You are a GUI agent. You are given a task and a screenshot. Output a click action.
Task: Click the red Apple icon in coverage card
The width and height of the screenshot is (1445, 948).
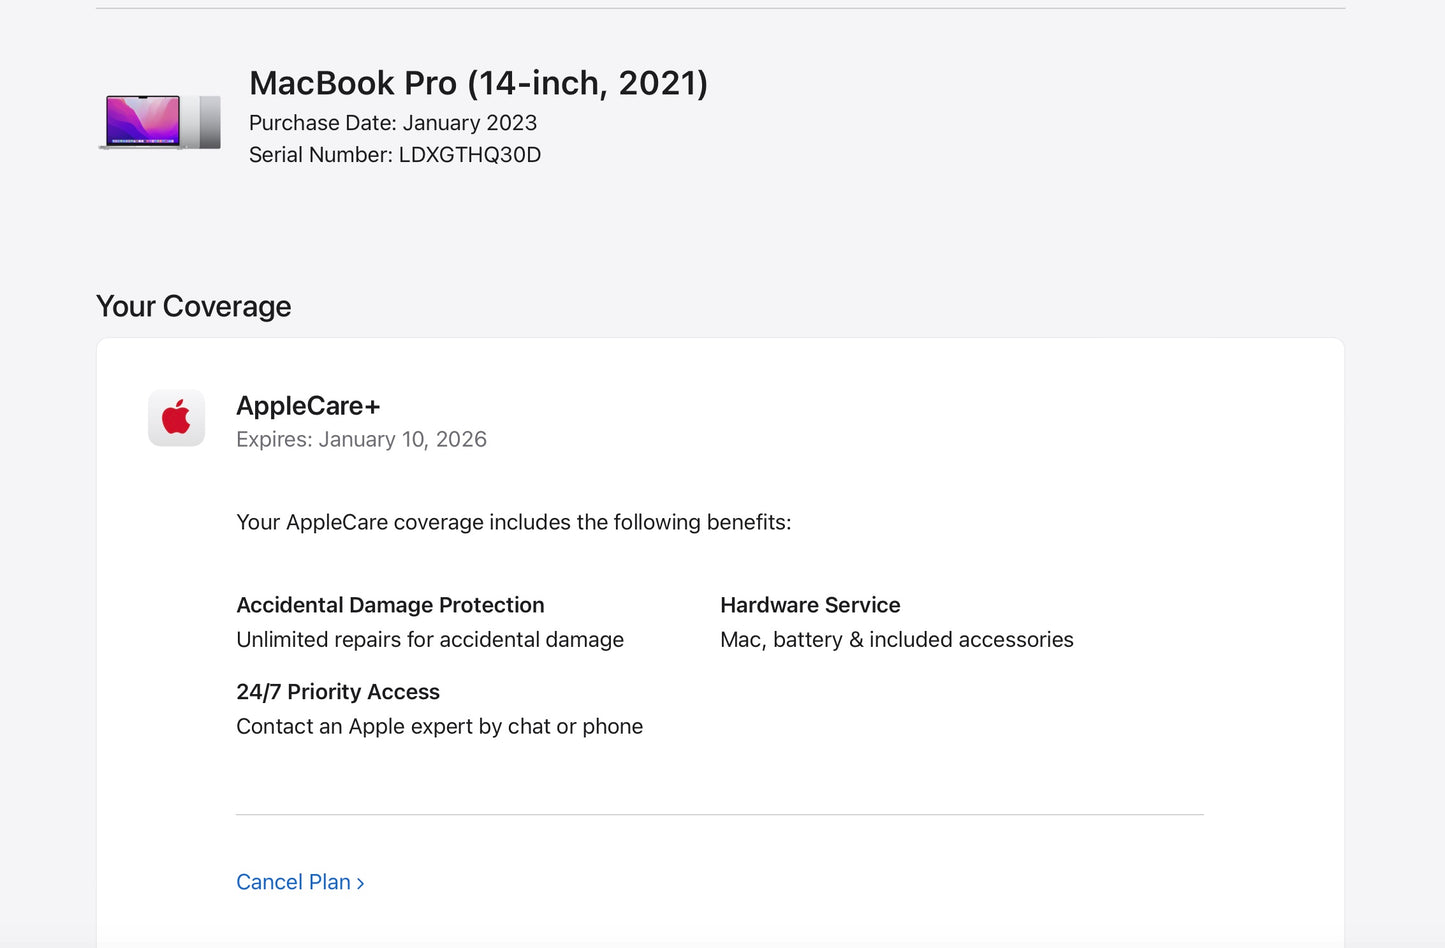(176, 418)
